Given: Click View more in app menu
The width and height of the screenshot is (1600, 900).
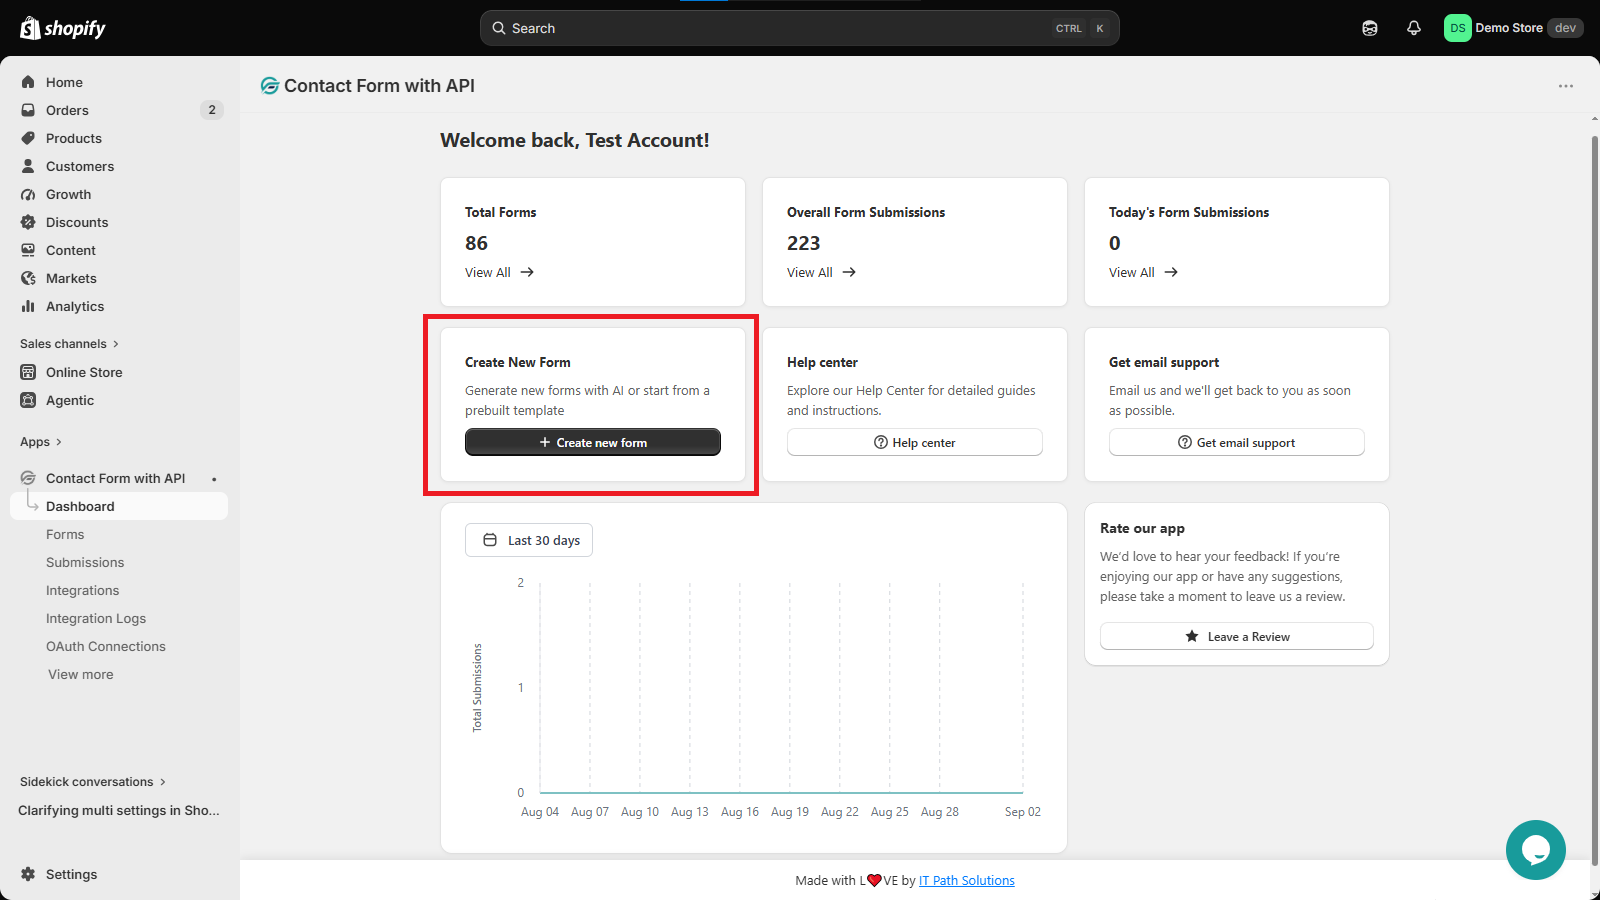Looking at the screenshot, I should [x=81, y=674].
